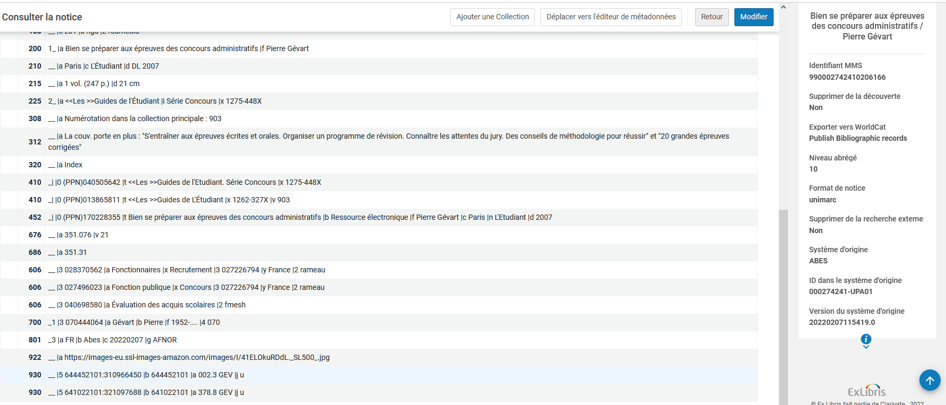Image resolution: width=946 pixels, height=405 pixels.
Task: Open Ajouter une Collection
Action: (492, 17)
